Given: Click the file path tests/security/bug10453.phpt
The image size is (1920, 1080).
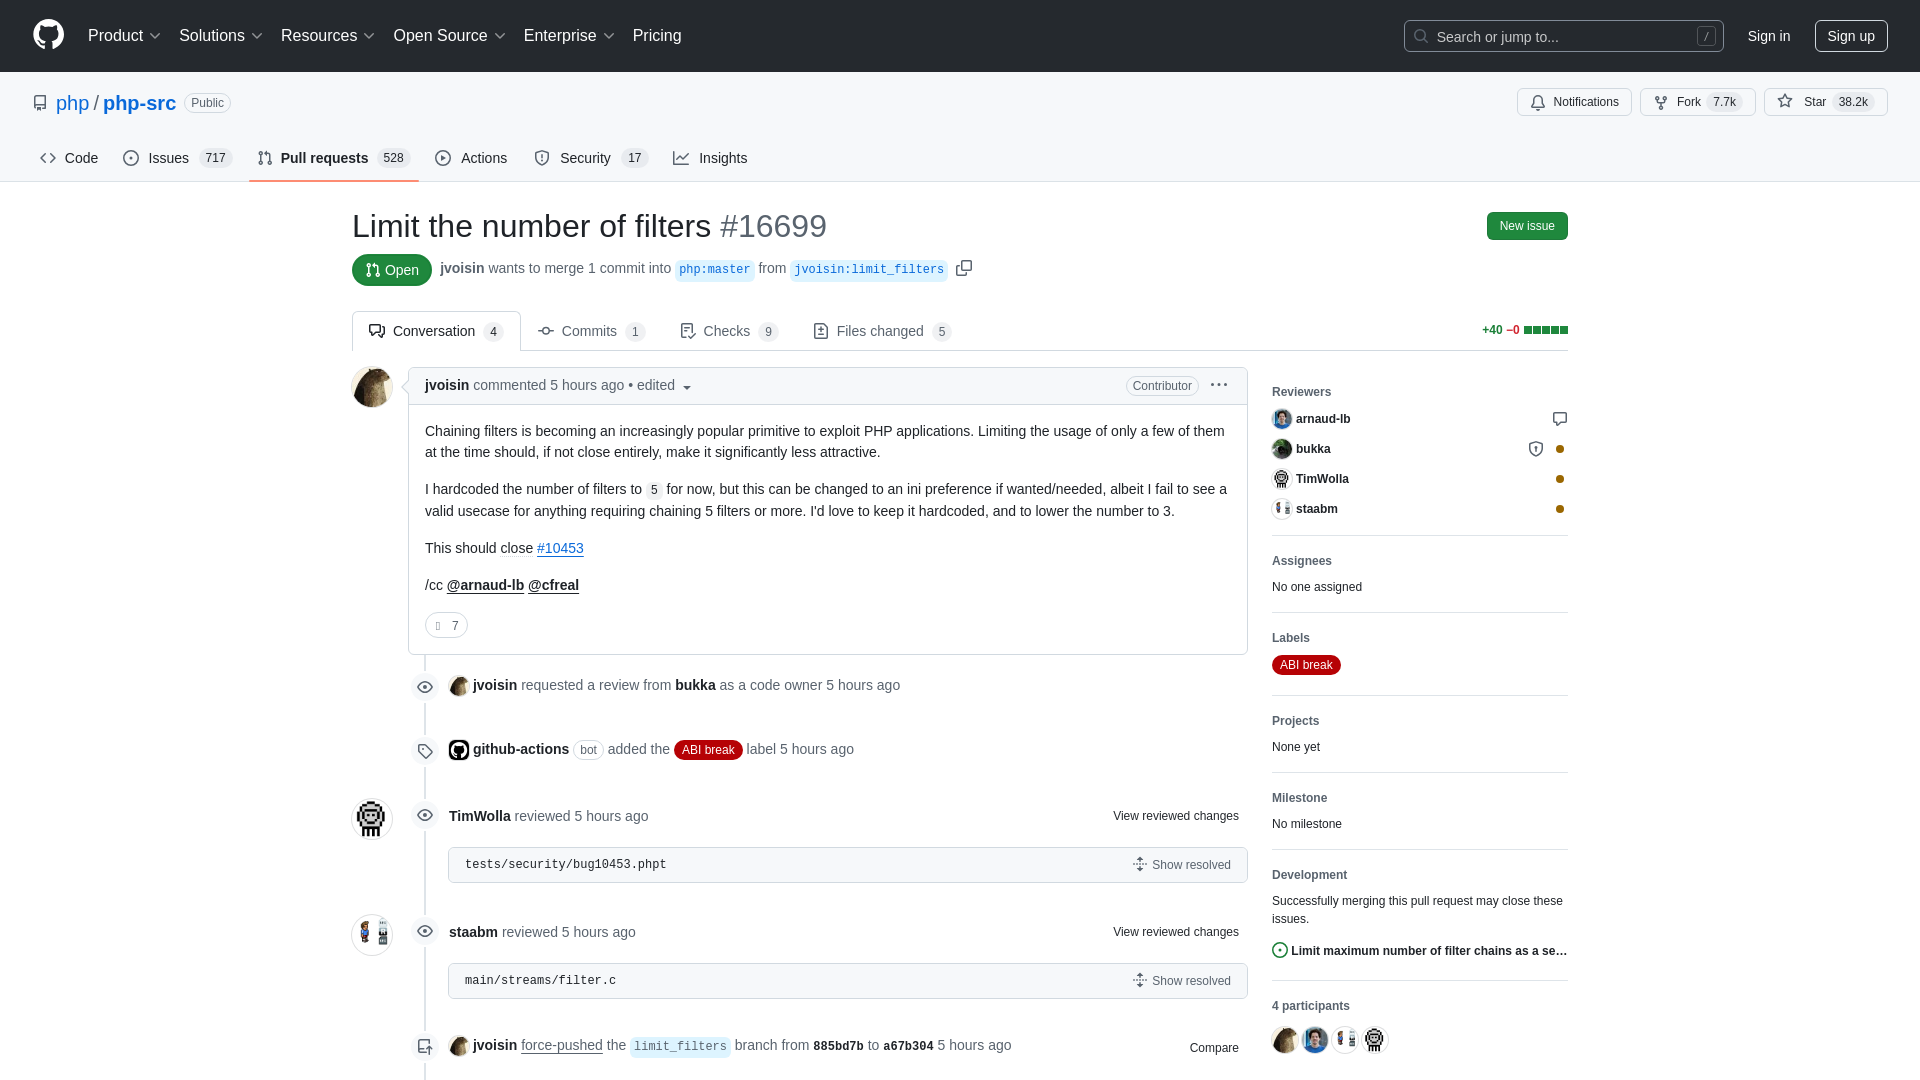Looking at the screenshot, I should click(x=565, y=865).
